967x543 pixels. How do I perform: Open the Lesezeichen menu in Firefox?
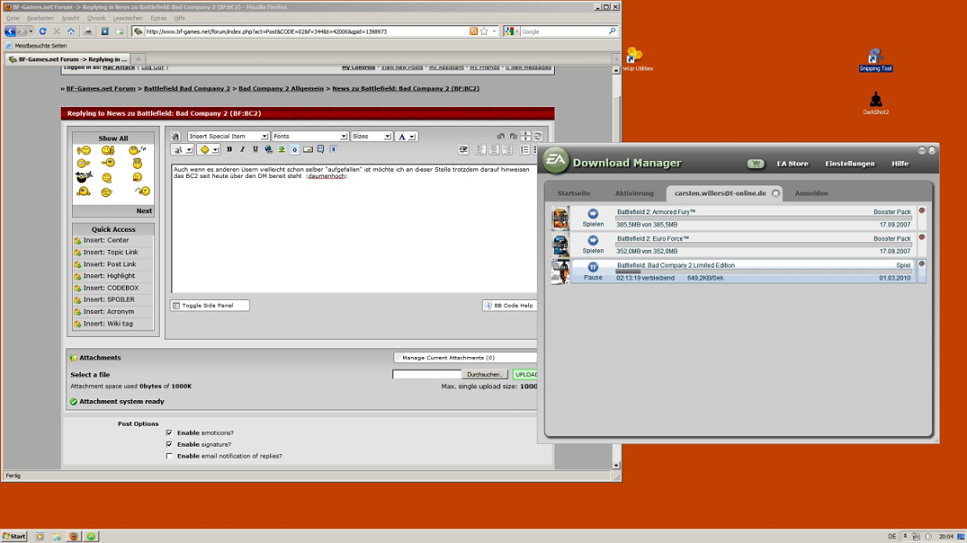128,19
